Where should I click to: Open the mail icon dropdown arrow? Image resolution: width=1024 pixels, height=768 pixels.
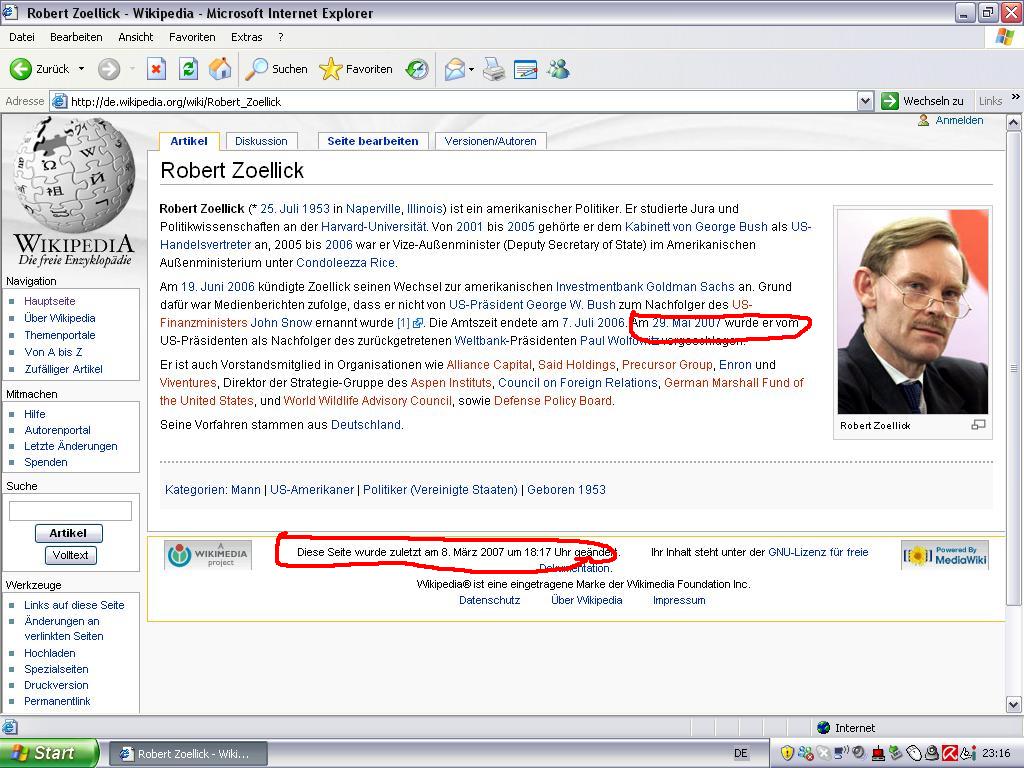(471, 69)
